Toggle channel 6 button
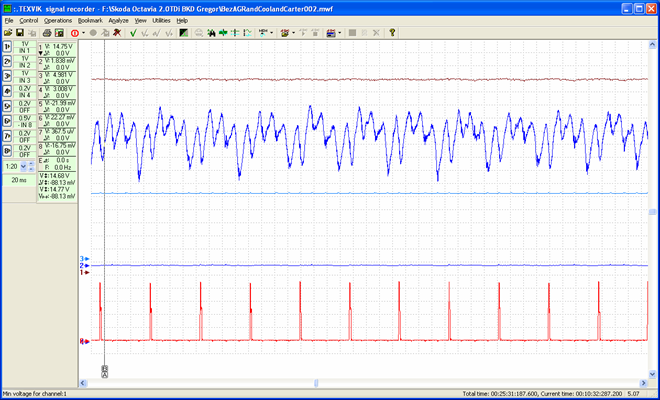This screenshot has height=400, width=660. click(x=7, y=121)
